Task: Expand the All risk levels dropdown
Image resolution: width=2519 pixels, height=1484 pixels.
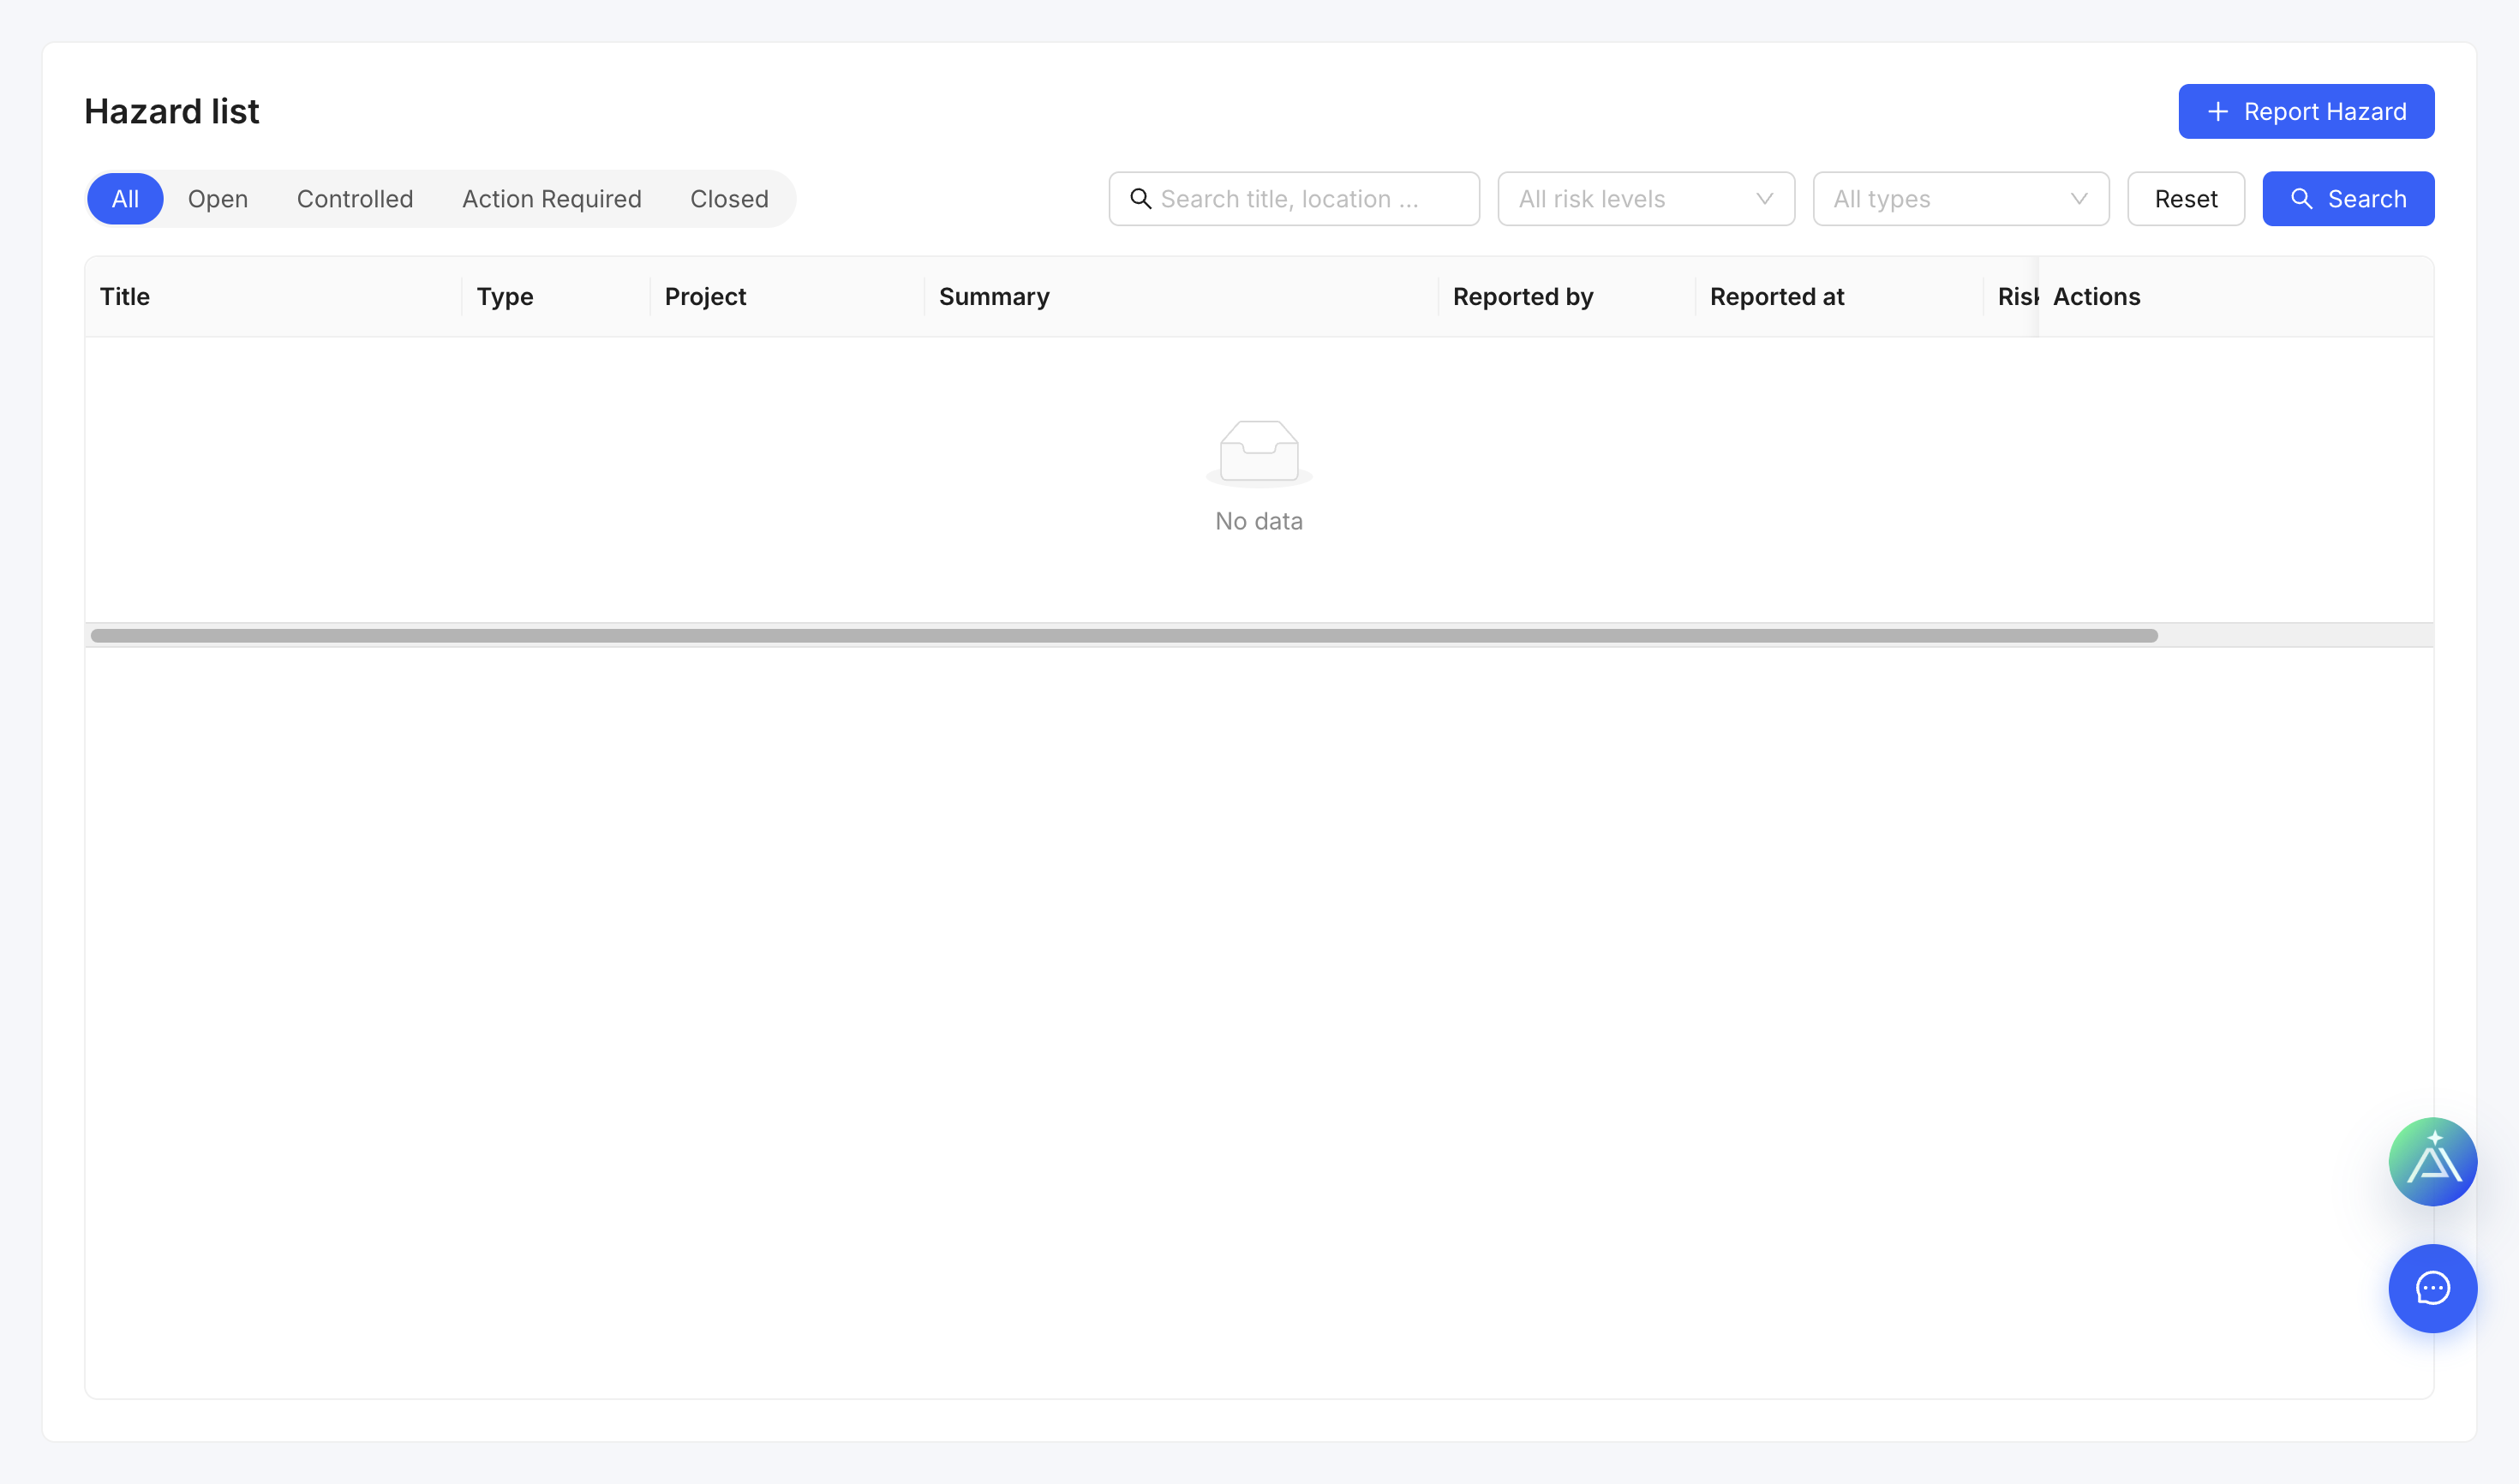Action: pos(1646,199)
